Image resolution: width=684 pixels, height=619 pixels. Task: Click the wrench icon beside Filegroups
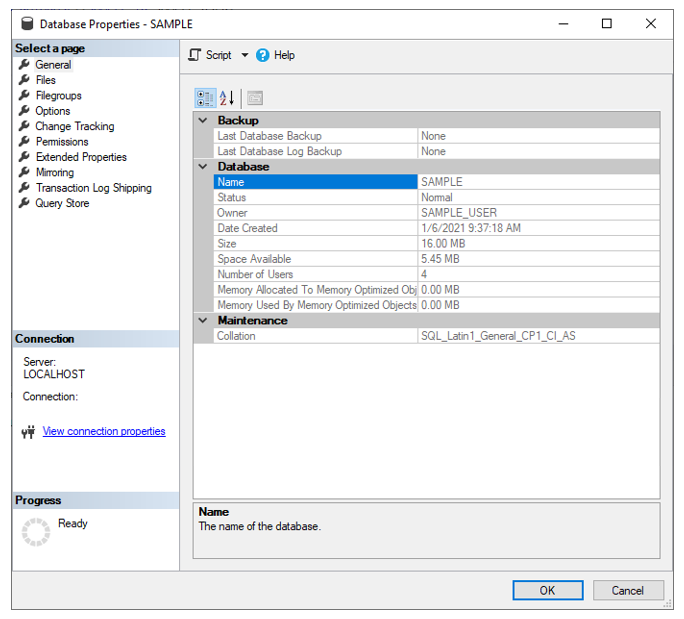click(x=24, y=95)
